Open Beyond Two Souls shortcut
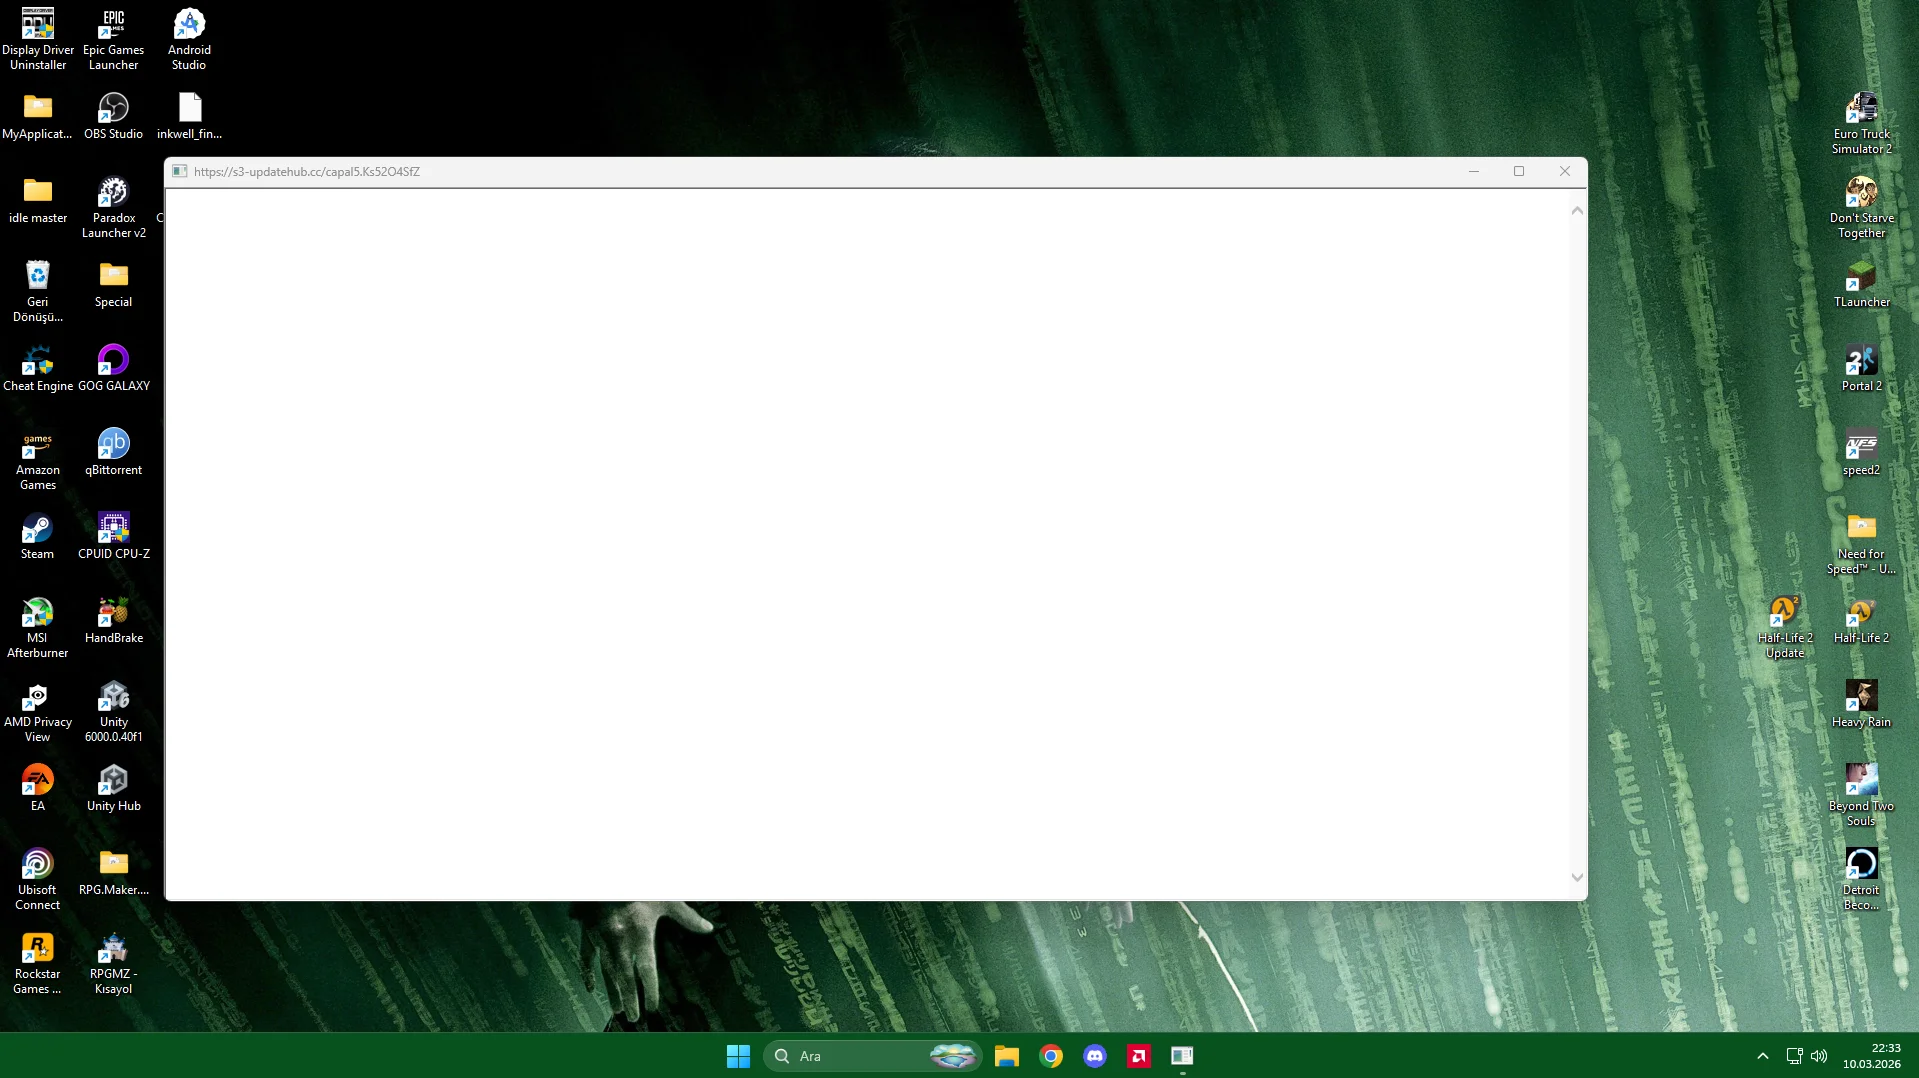Viewport: 1919px width, 1078px height. (1861, 795)
